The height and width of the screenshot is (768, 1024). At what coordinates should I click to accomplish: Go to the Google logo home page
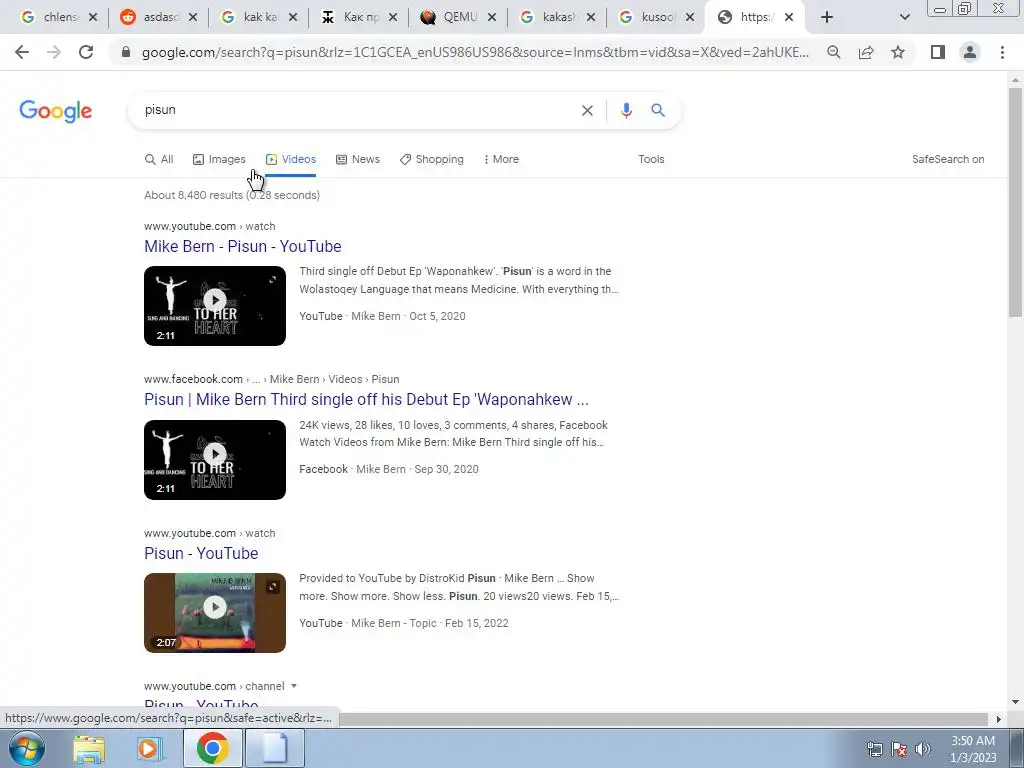pos(56,111)
